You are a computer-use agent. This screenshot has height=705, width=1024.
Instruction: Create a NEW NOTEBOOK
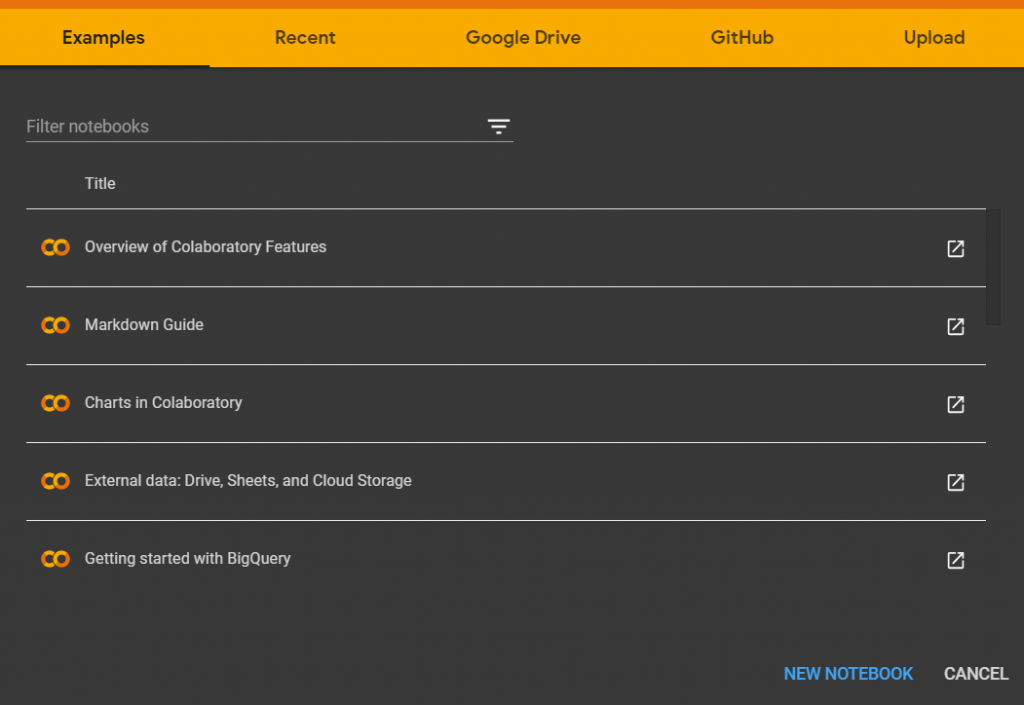coord(848,674)
